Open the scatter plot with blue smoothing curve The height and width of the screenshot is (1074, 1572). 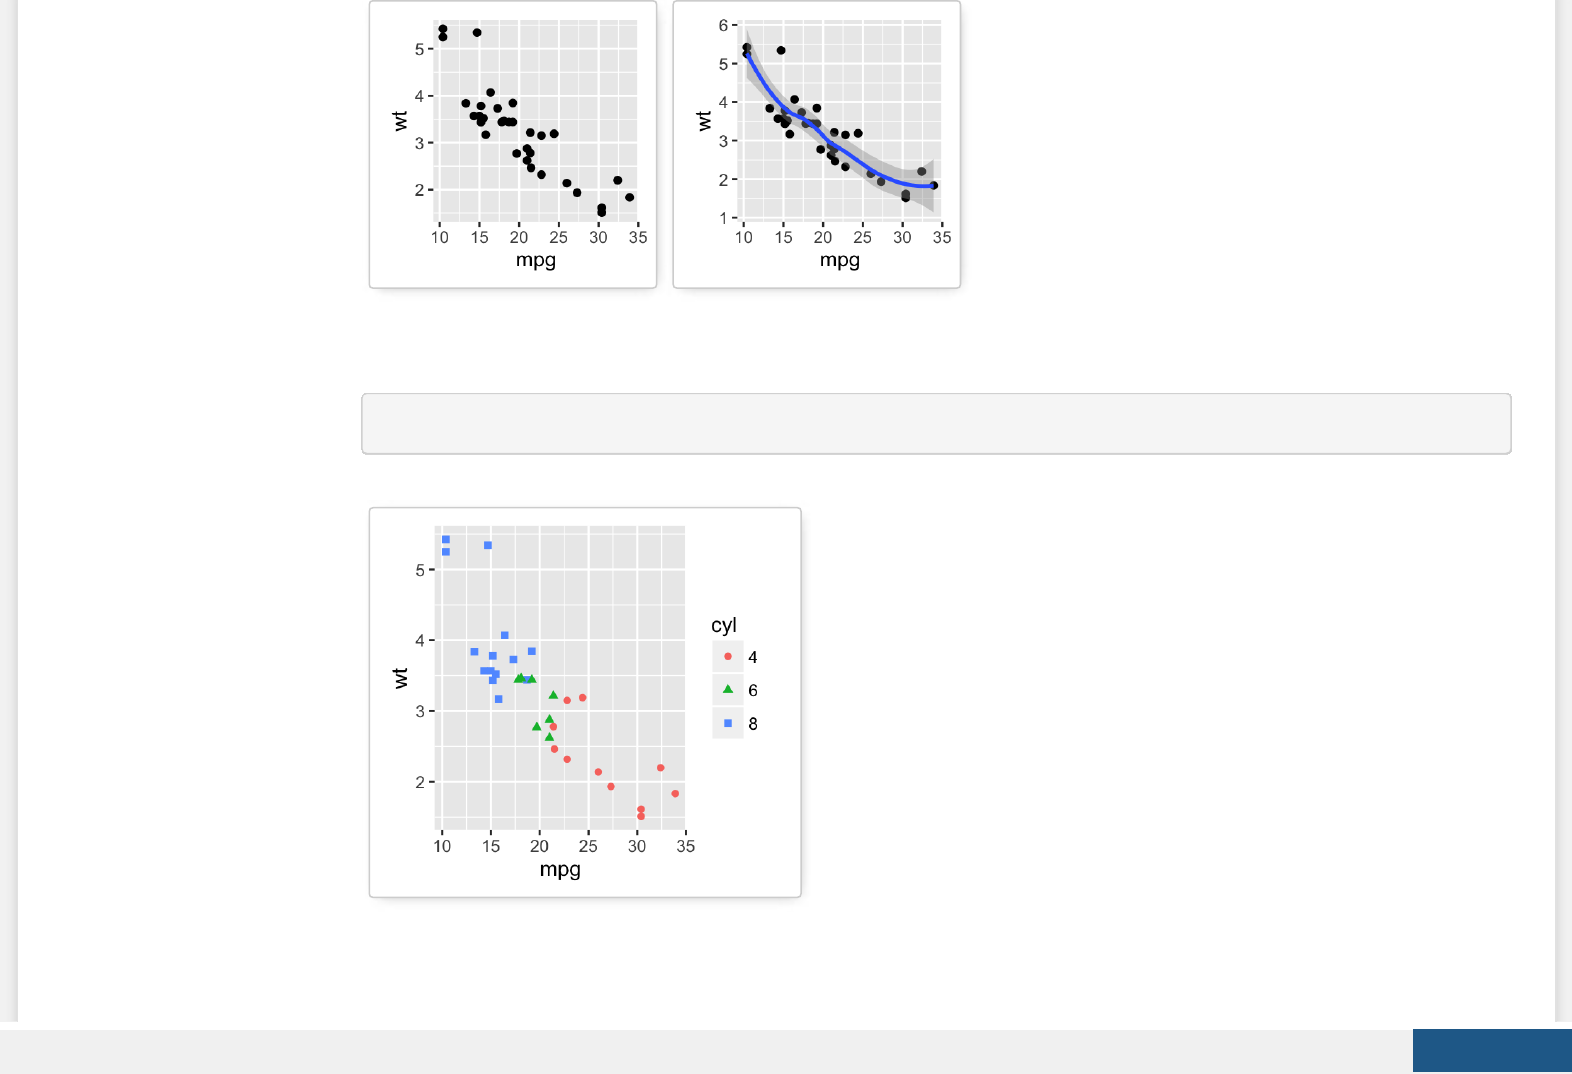click(817, 144)
